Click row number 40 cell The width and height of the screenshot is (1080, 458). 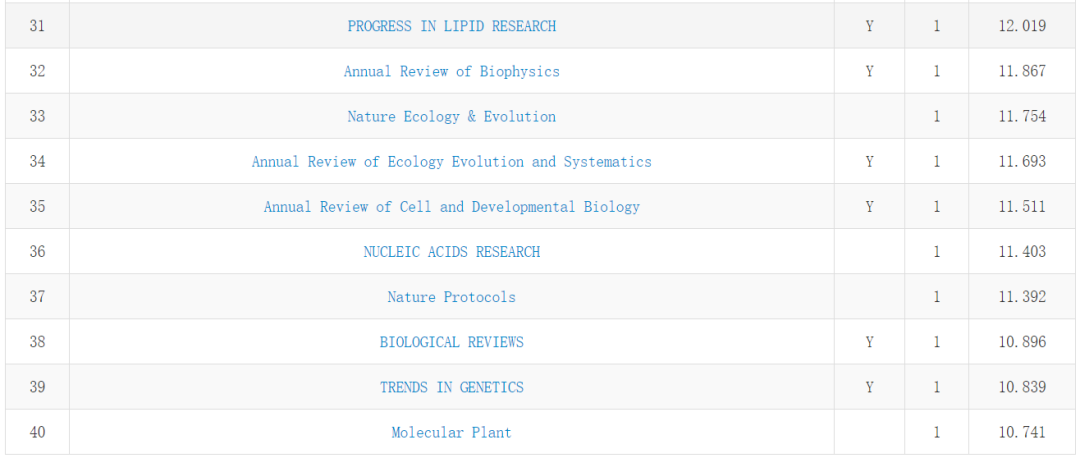click(x=37, y=433)
